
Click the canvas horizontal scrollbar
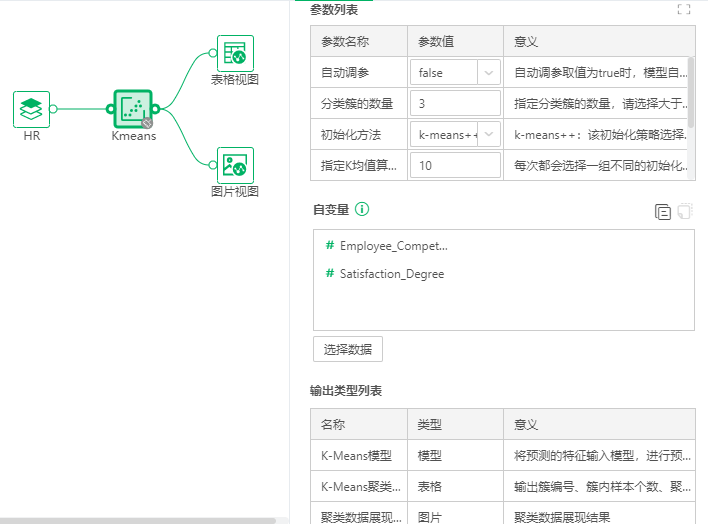[x=138, y=520]
